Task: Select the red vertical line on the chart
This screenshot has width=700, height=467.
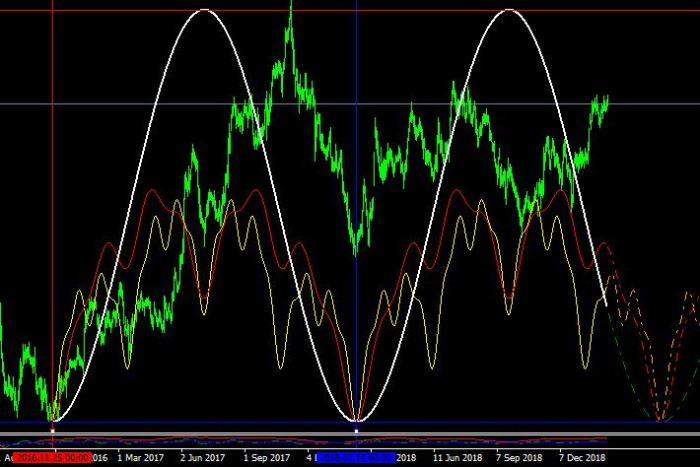Action: (52, 200)
